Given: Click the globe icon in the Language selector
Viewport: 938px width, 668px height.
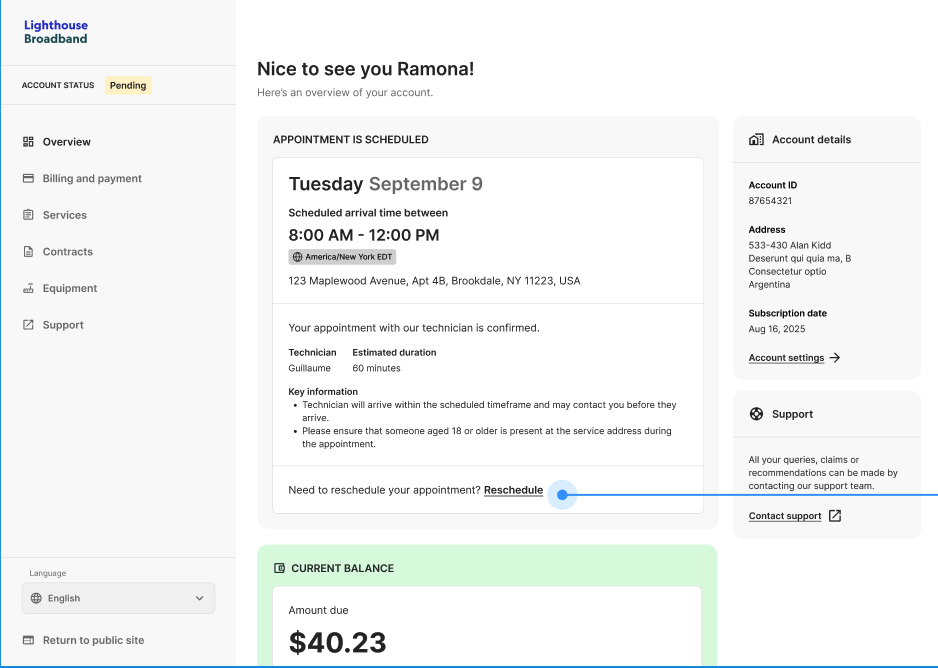Looking at the screenshot, I should pos(36,598).
